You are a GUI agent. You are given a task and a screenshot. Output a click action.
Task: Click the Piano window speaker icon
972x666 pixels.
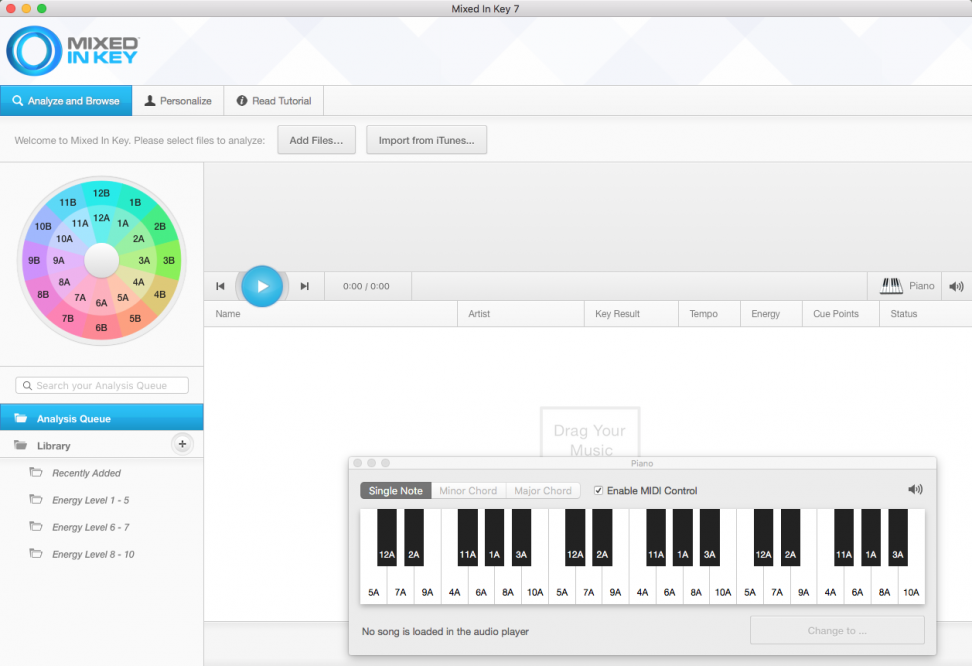pyautogui.click(x=915, y=489)
